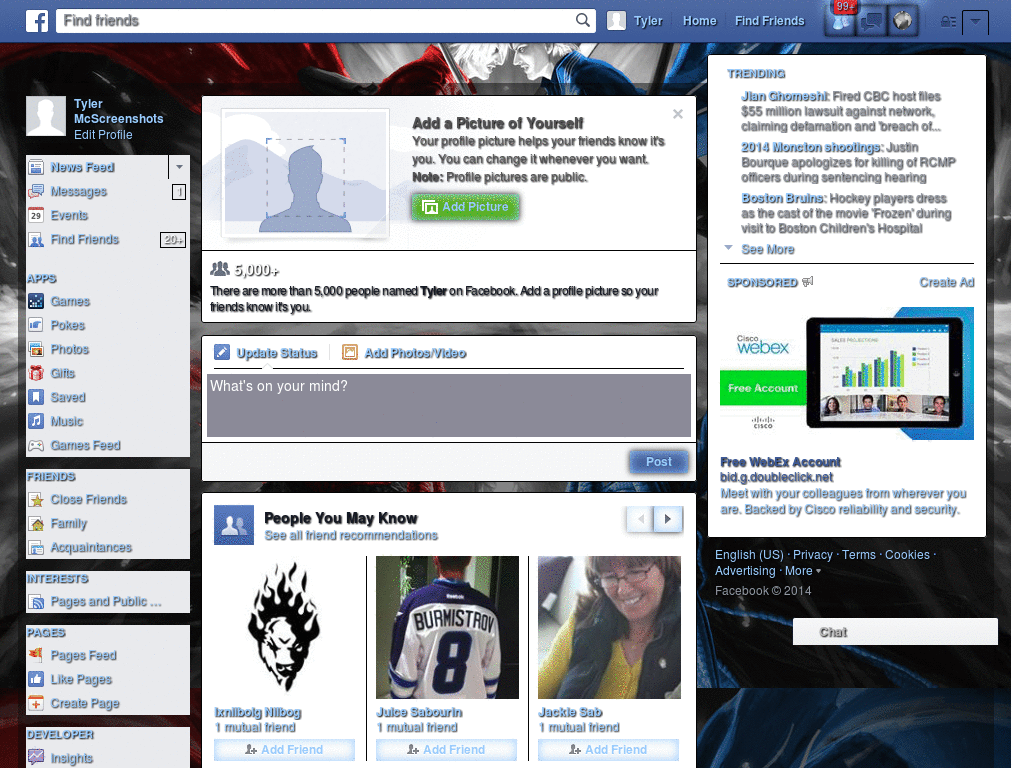1024x768 pixels.
Task: Click the Pokes icon
Action: (x=36, y=325)
